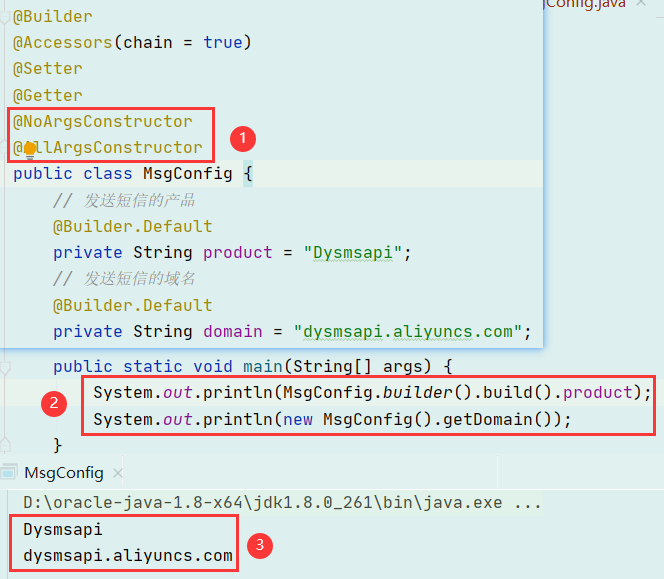Click the first @Builder.Default above product

pyautogui.click(x=133, y=227)
